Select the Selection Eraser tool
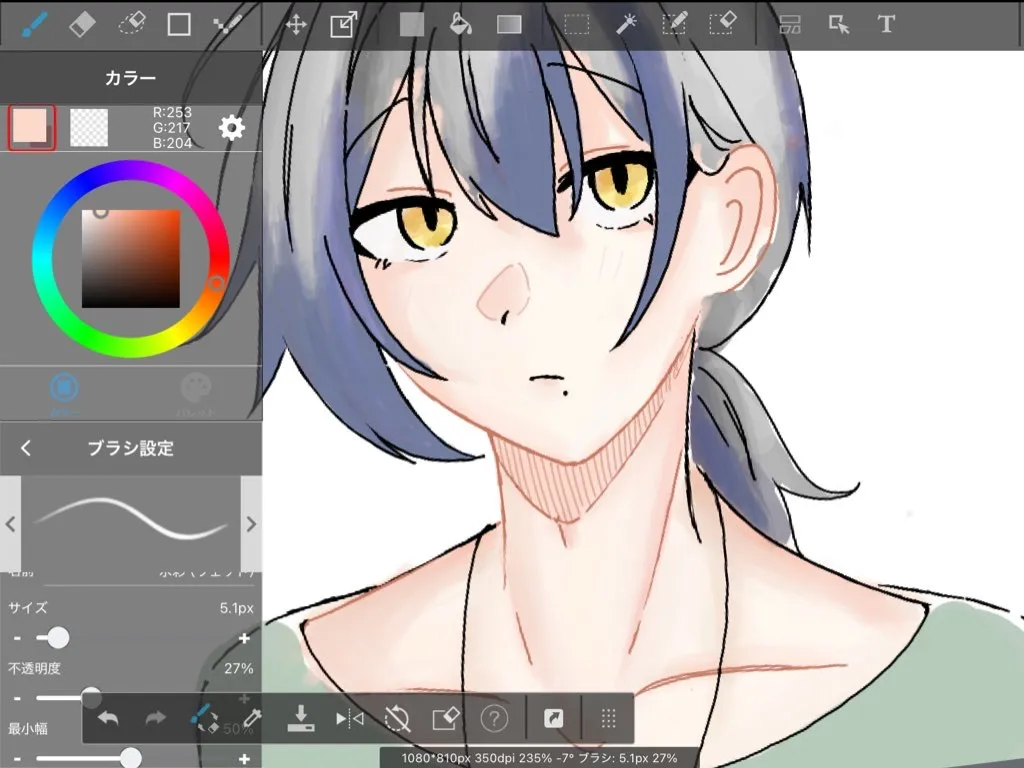 click(x=722, y=24)
